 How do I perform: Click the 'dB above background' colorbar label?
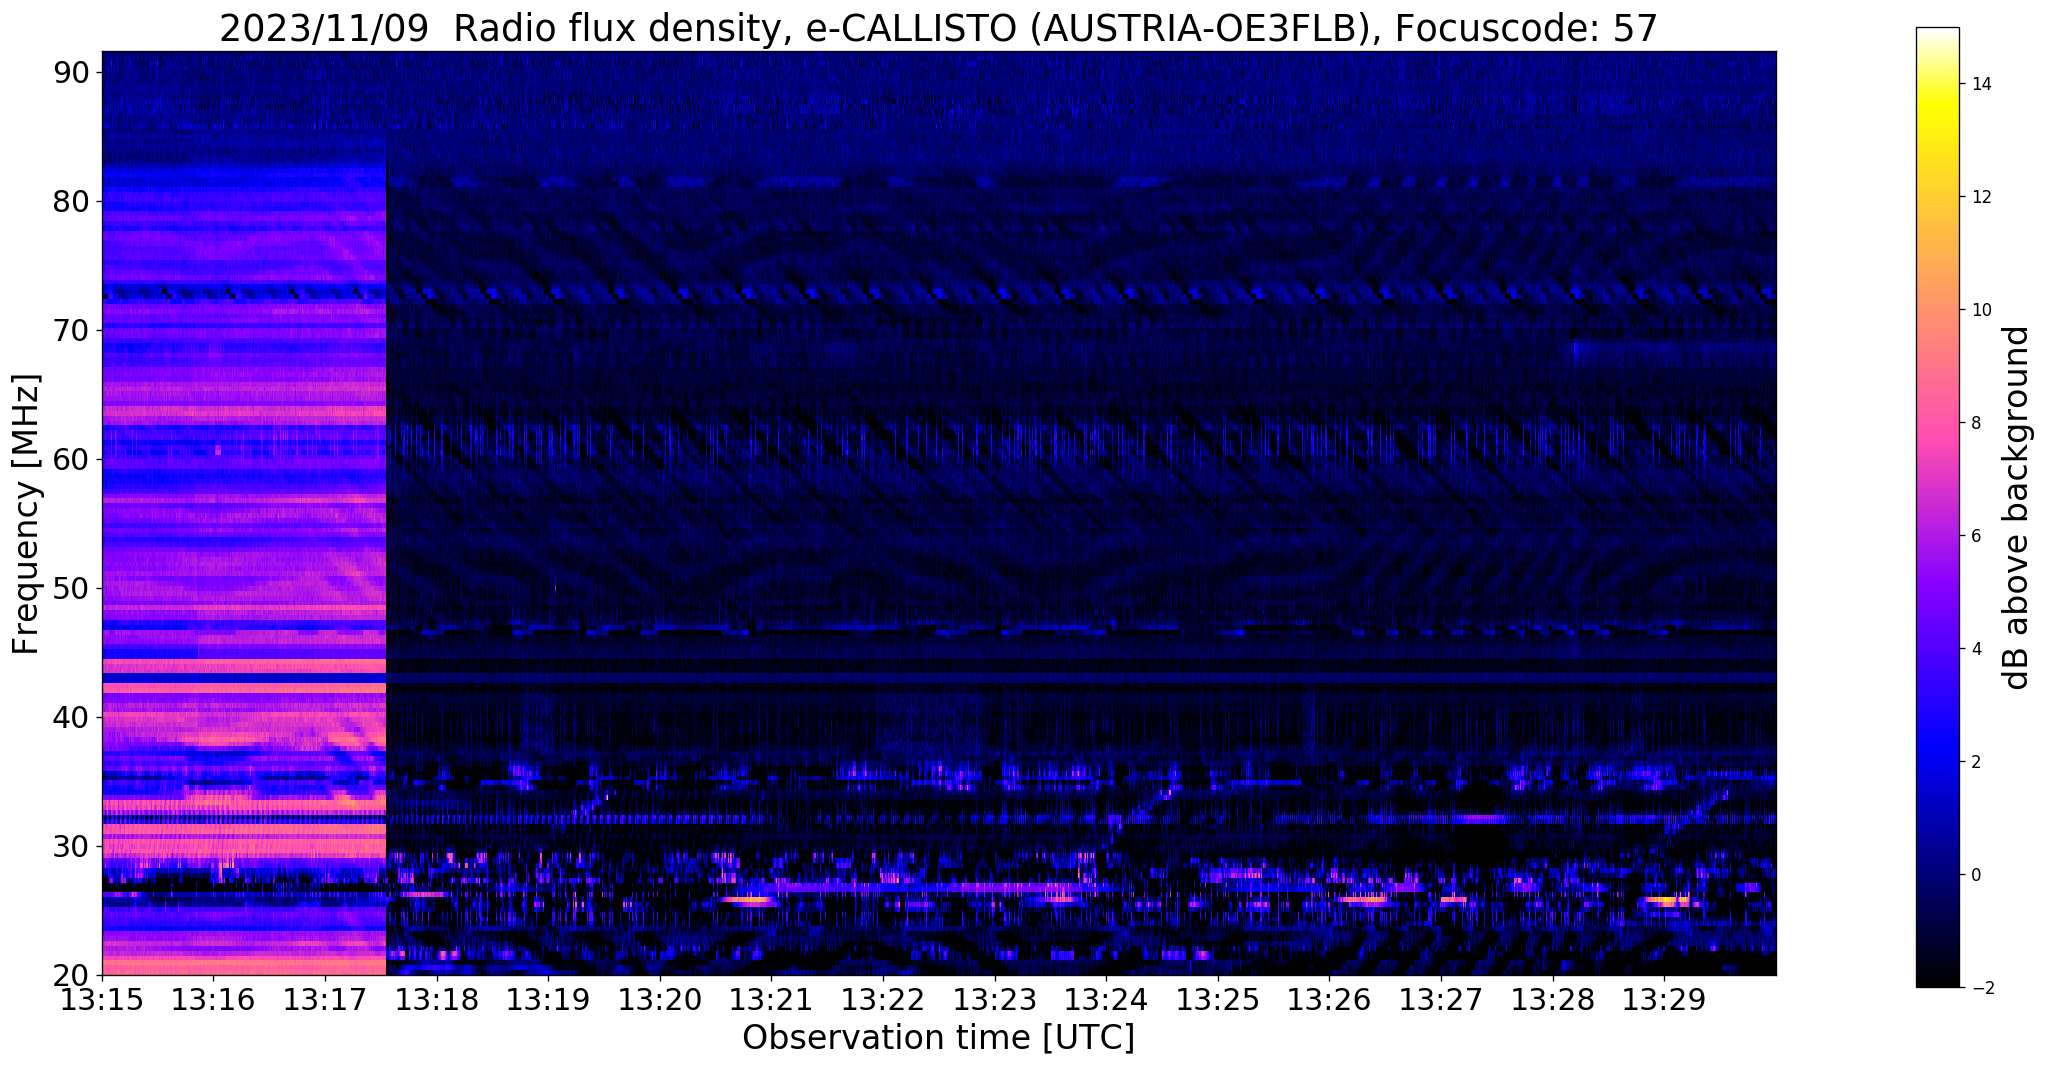(2017, 508)
